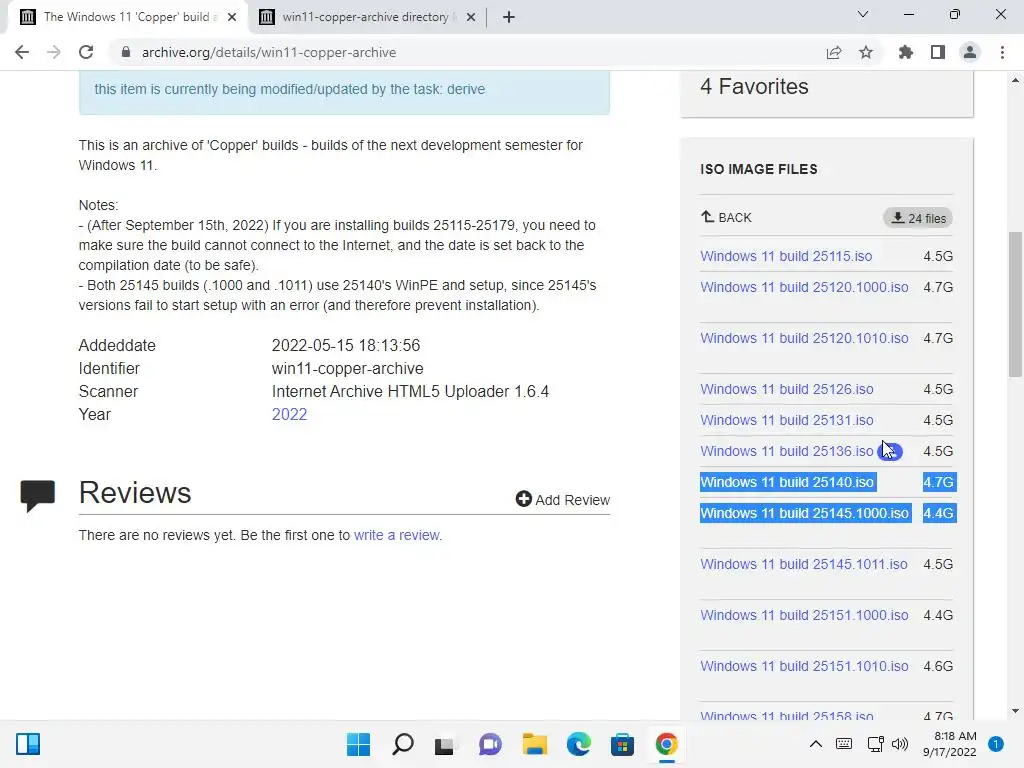
Task: Open Chat icon on taskbar
Action: point(490,744)
